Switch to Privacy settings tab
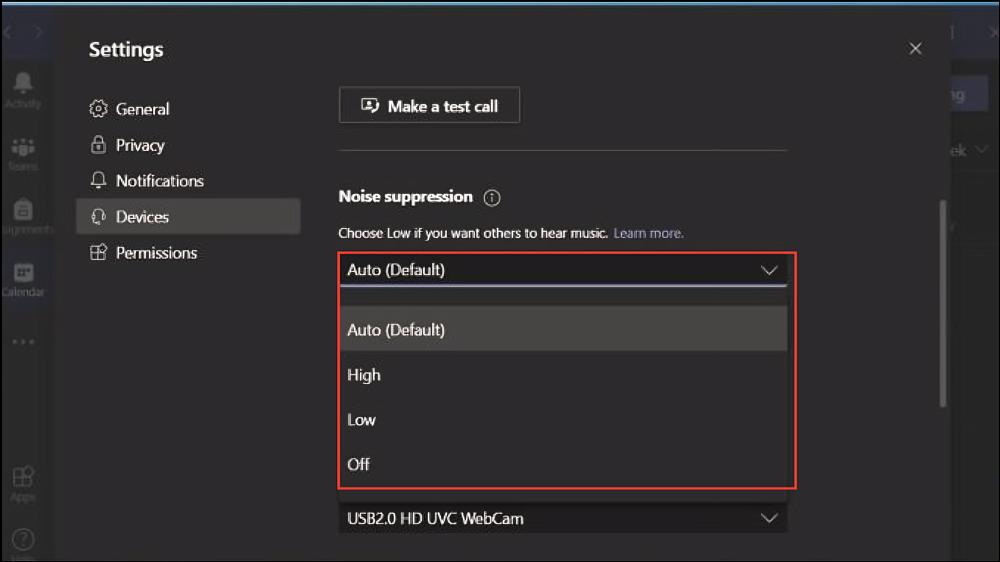The width and height of the screenshot is (1000, 562). [x=139, y=145]
